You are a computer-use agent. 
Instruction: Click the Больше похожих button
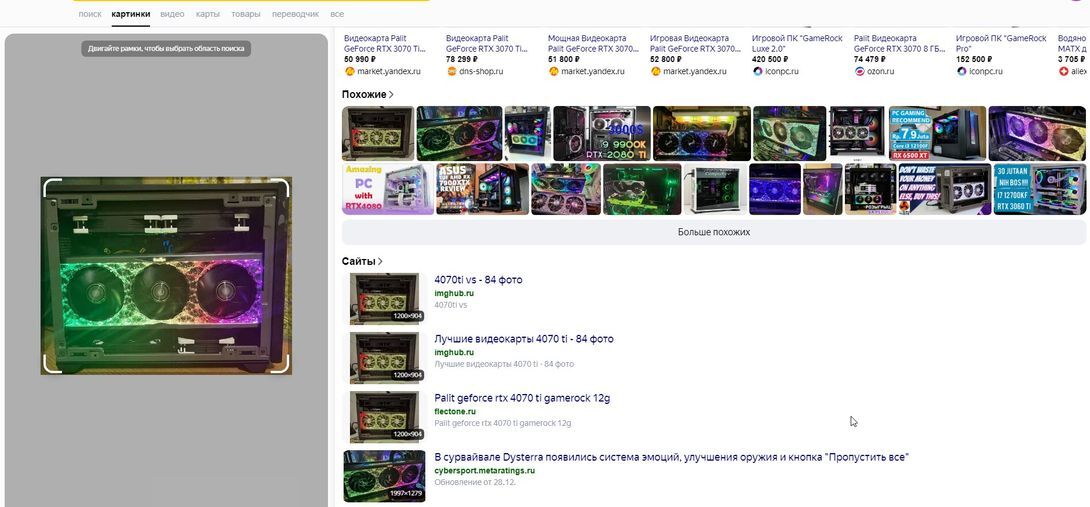click(x=713, y=232)
